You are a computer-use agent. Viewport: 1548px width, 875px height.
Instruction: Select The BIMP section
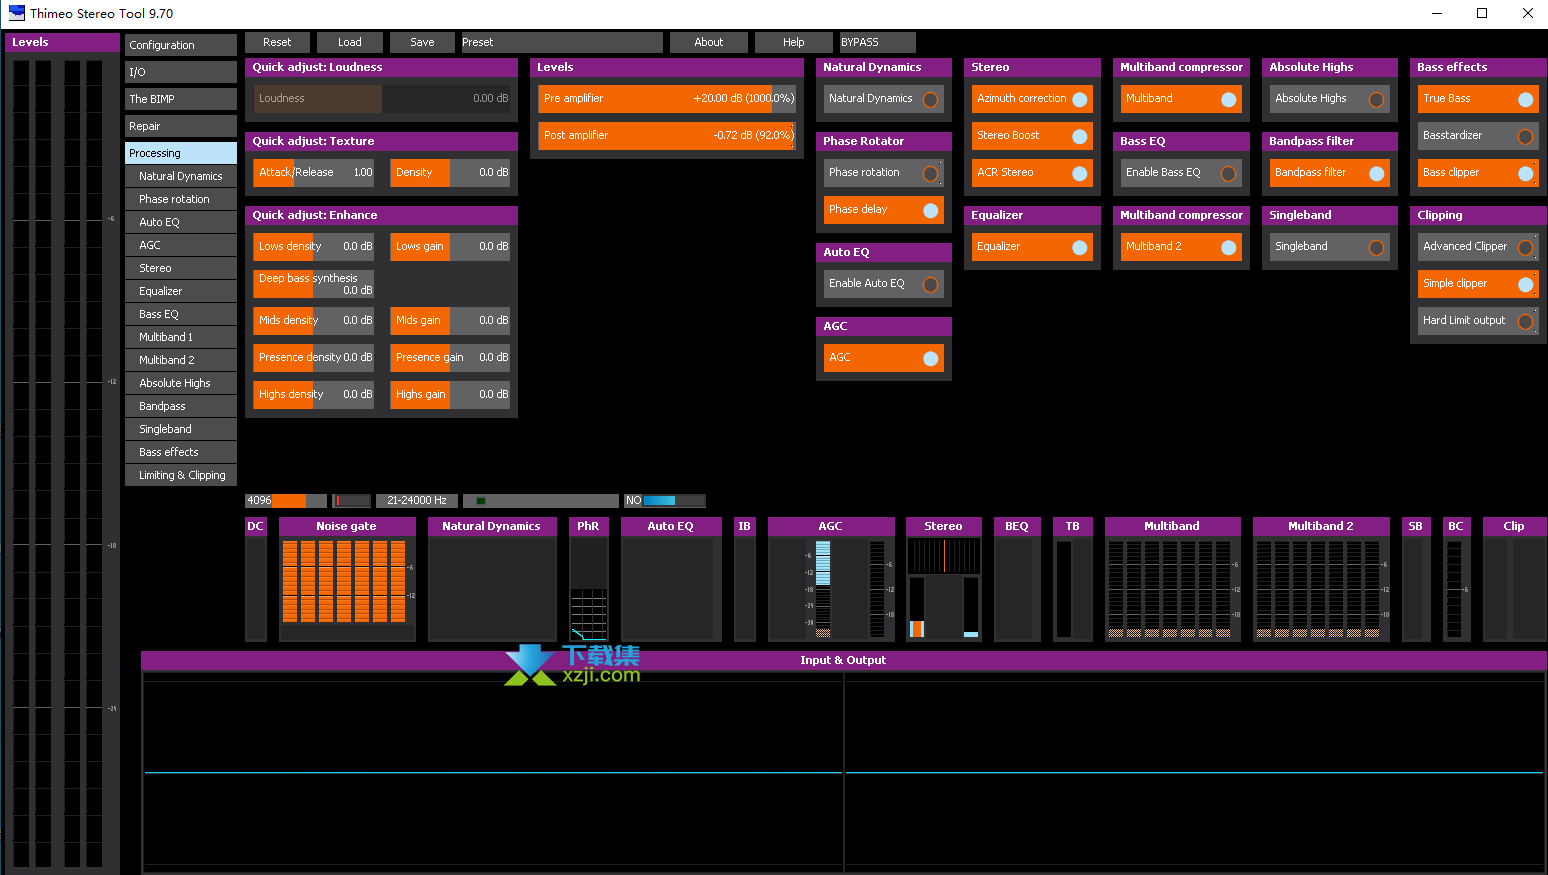(x=181, y=99)
